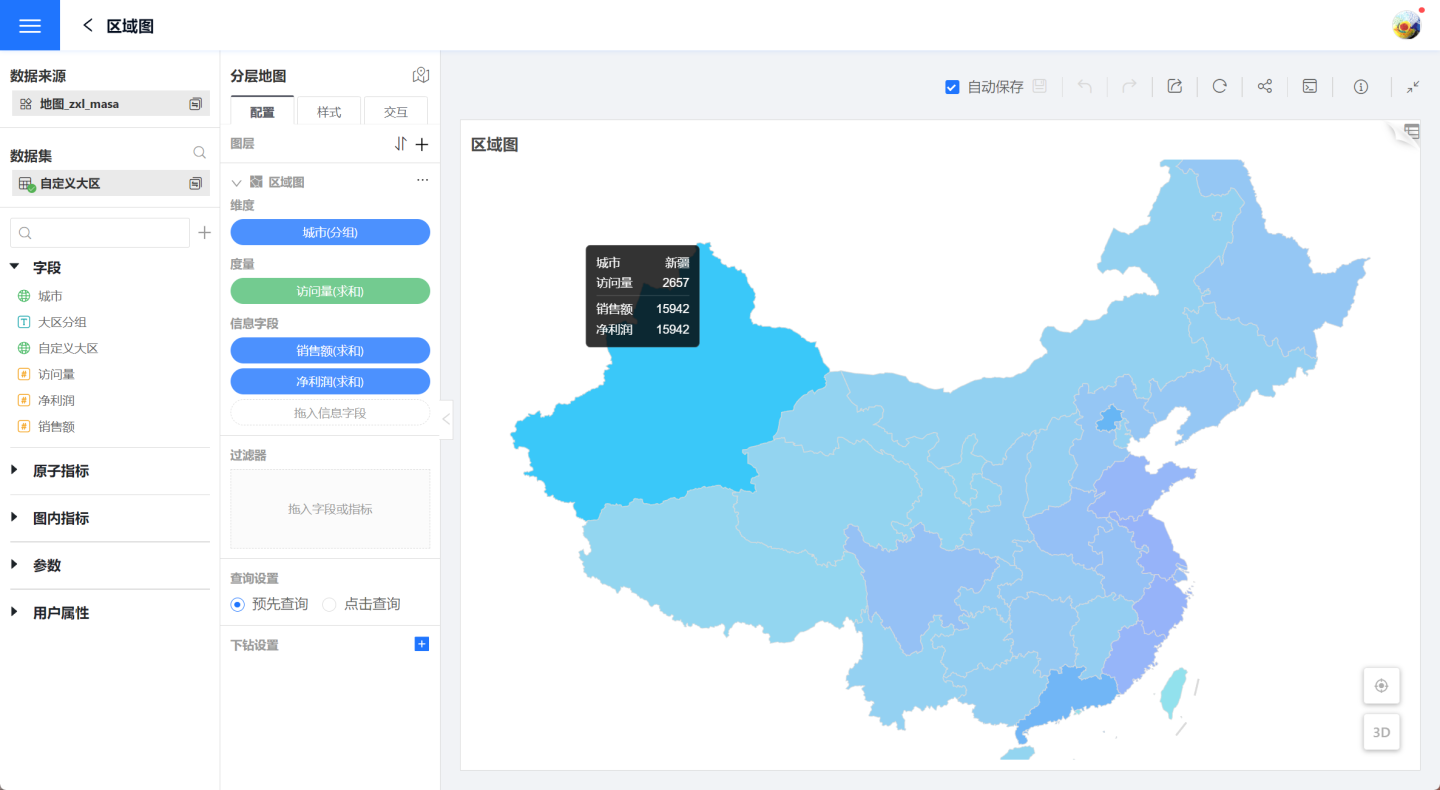Click the 3D view button
The height and width of the screenshot is (790, 1440).
(1381, 732)
